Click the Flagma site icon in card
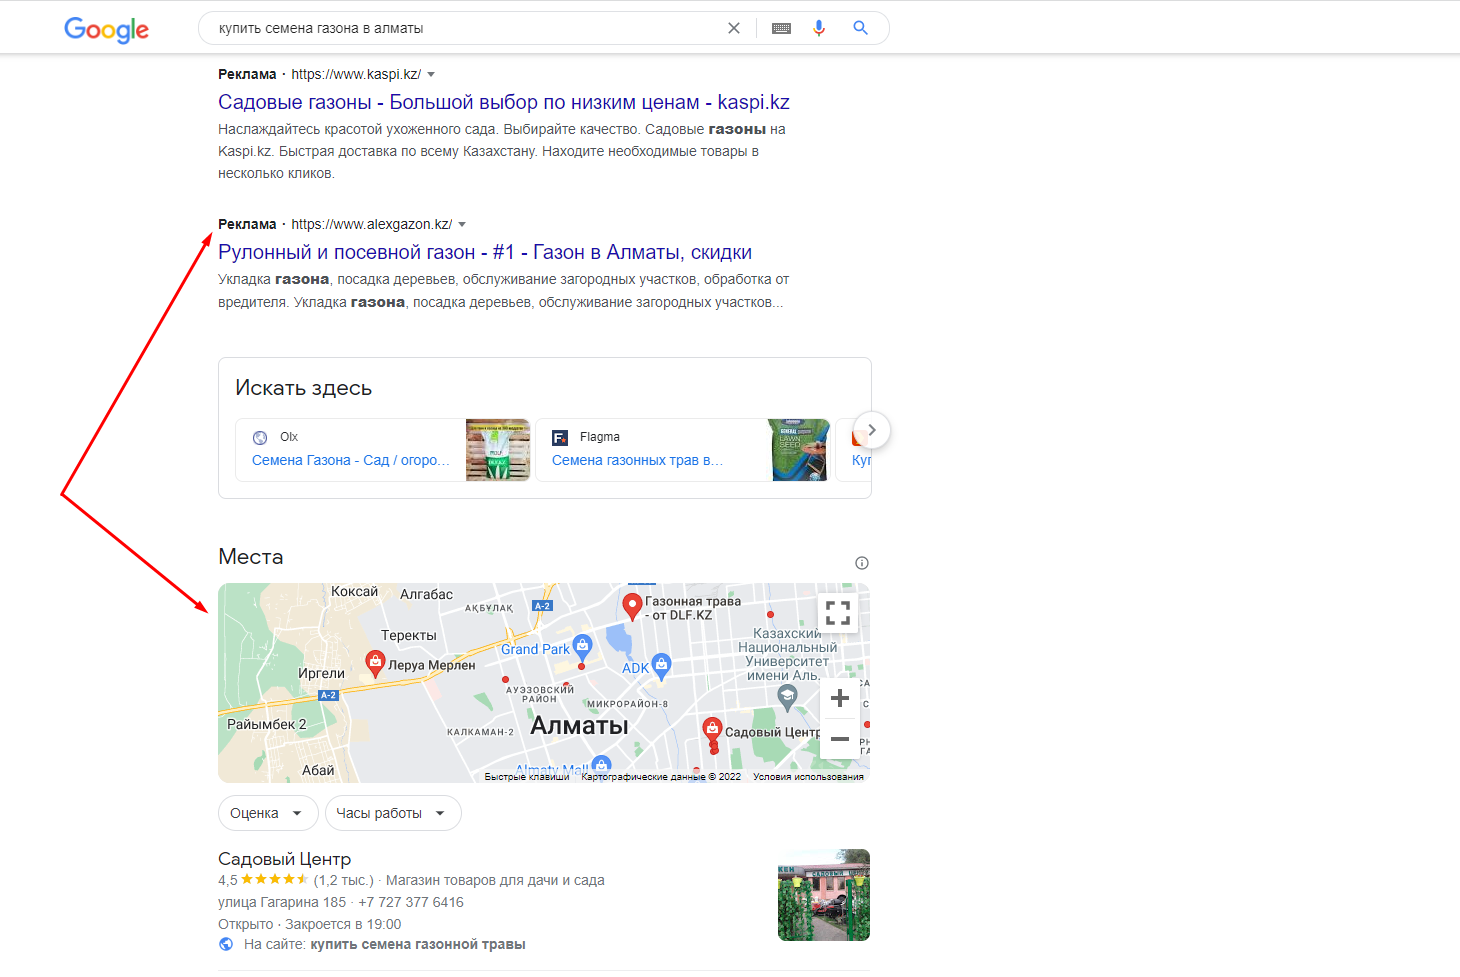Viewport: 1460px width, 977px height. [x=560, y=437]
